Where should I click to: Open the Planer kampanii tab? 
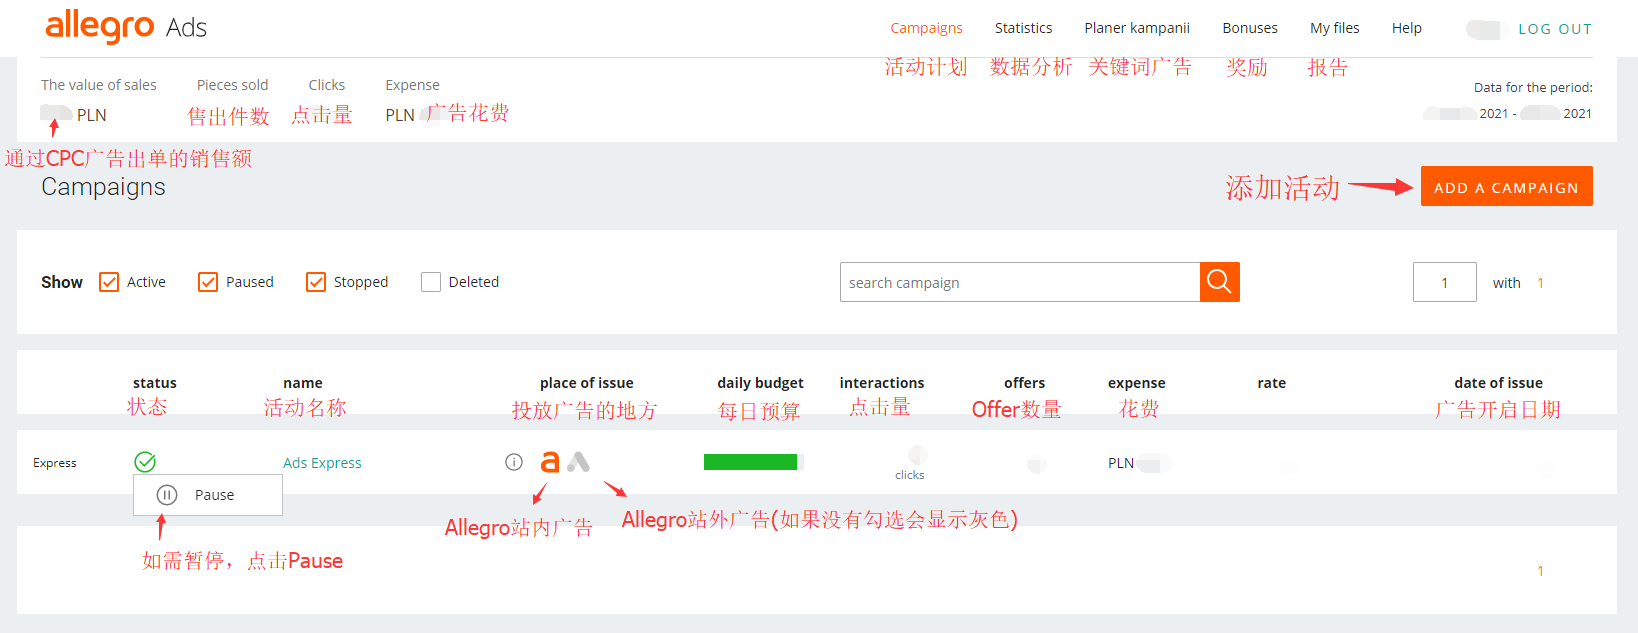pos(1137,28)
